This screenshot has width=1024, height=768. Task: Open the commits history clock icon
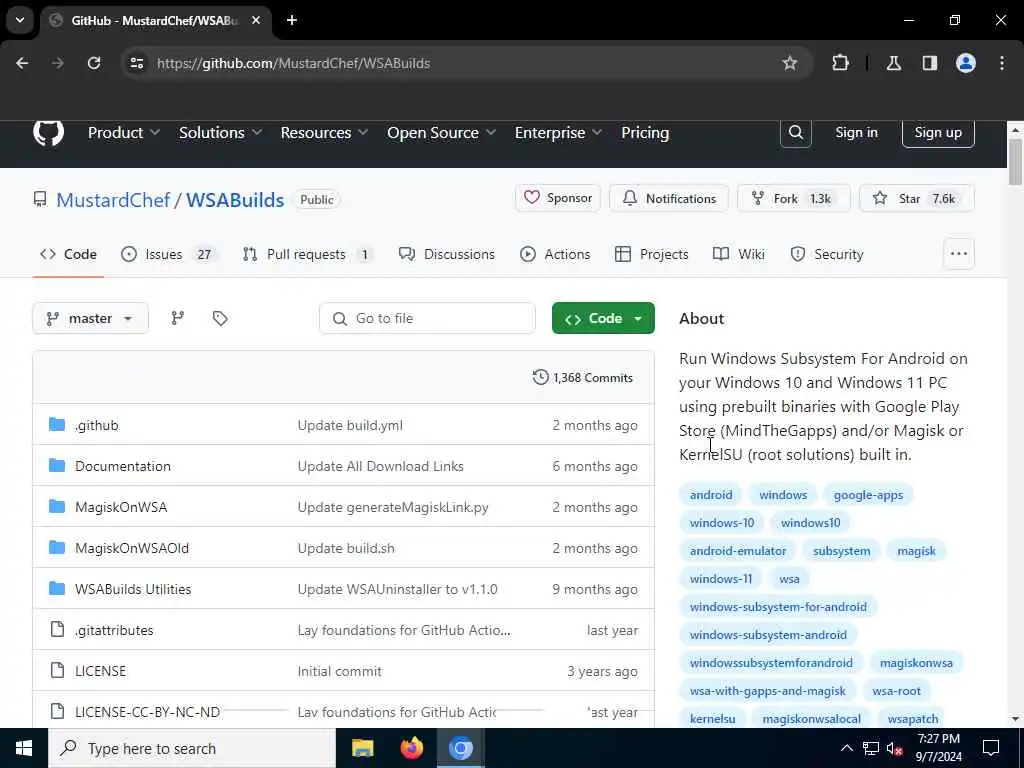pos(540,377)
